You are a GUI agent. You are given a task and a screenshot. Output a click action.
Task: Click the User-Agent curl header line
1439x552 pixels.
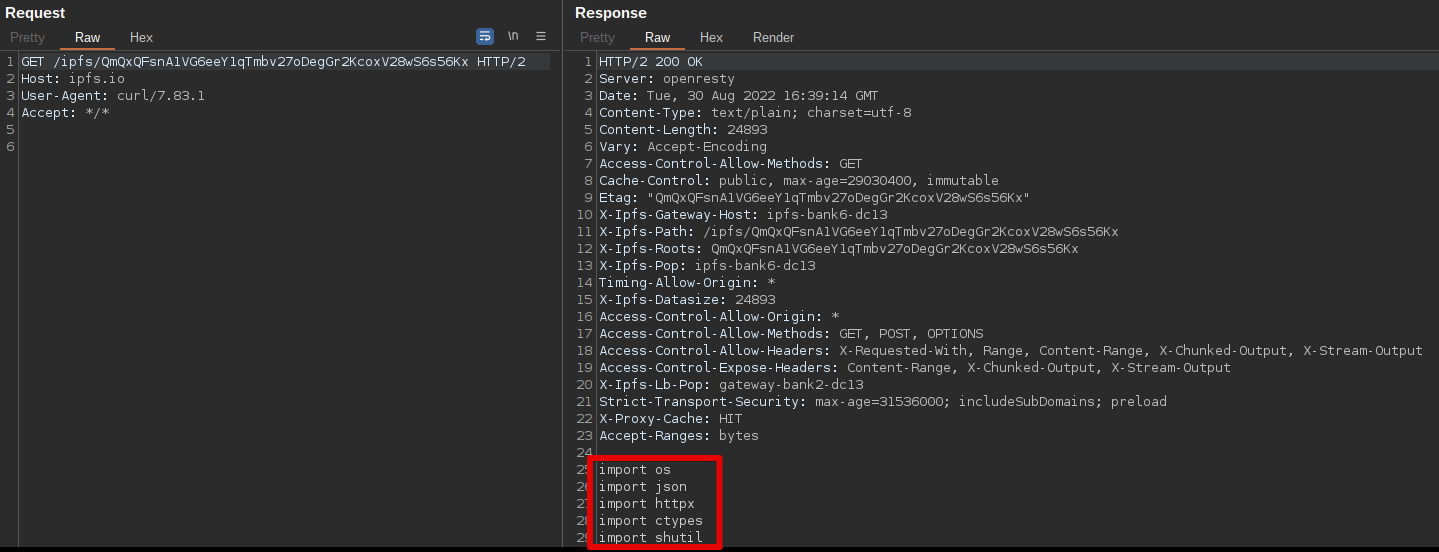113,96
